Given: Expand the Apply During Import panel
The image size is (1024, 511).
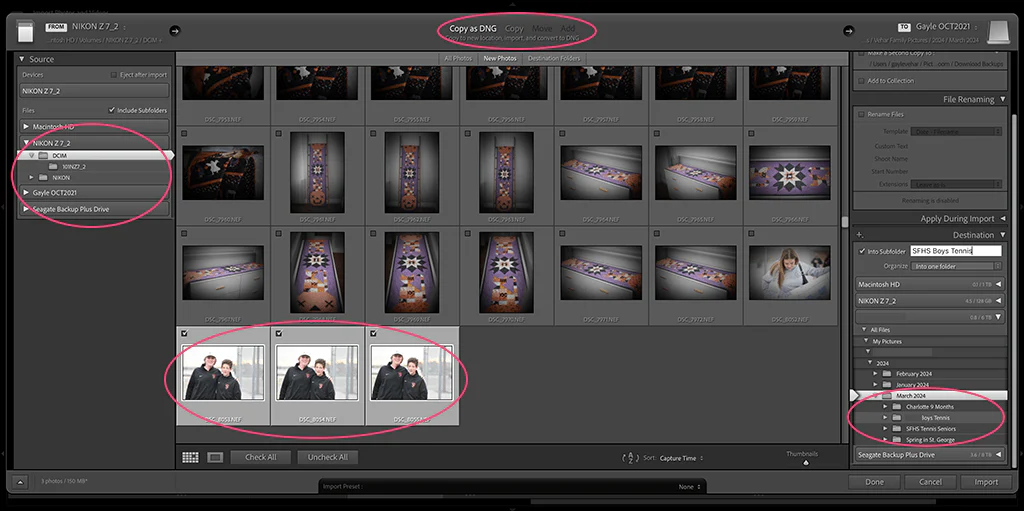Looking at the screenshot, I should pyautogui.click(x=1002, y=219).
